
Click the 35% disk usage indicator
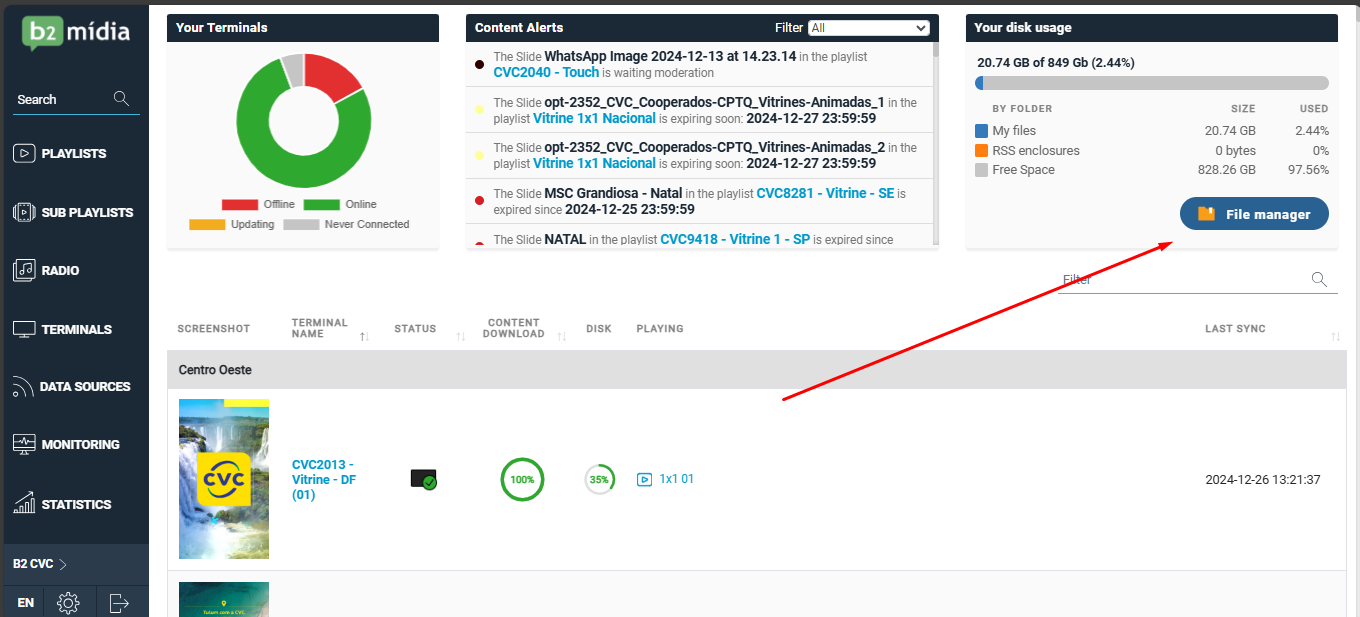click(x=599, y=479)
